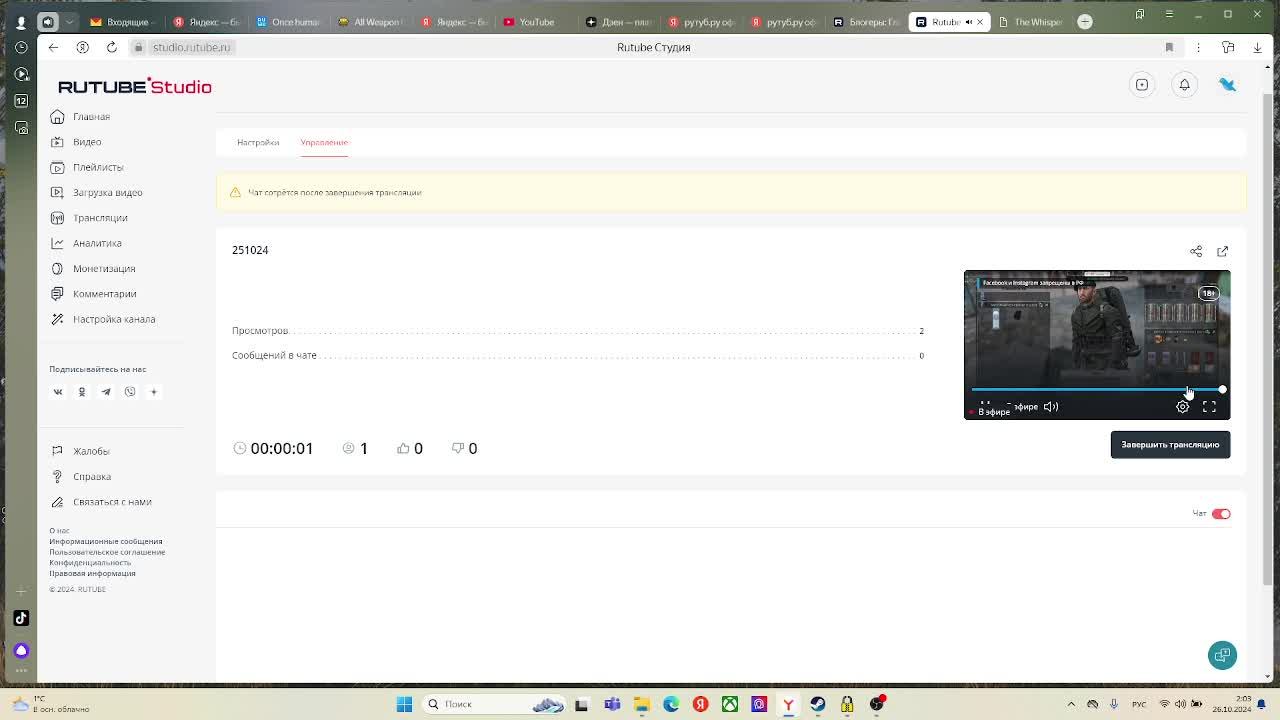Open the blue bird profile avatar
Viewport: 1280px width, 720px height.
tap(1227, 85)
